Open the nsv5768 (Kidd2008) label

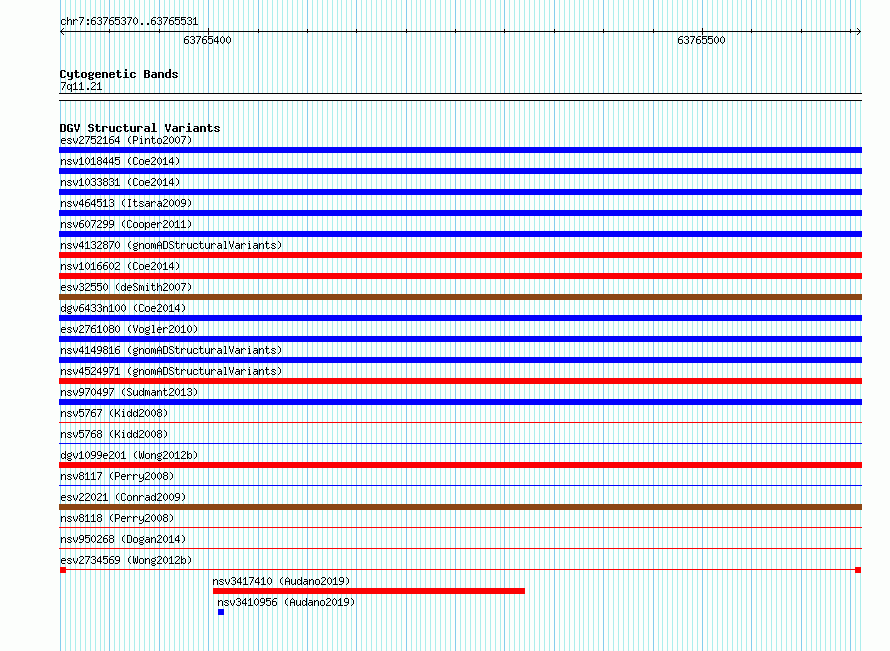pos(114,434)
